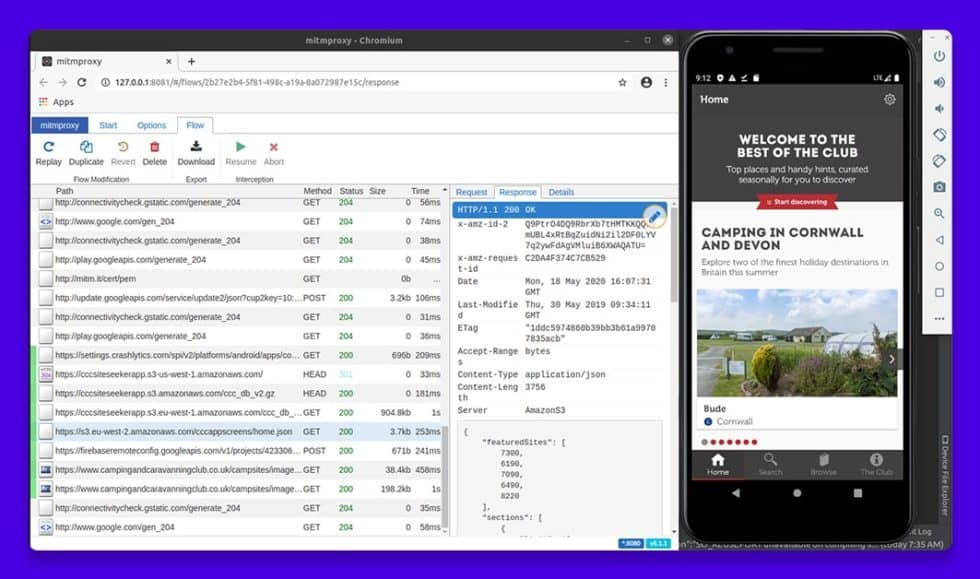Screen dimensions: 980x579
Task: Tap the next arrow on the campsite carousel
Action: click(x=891, y=359)
